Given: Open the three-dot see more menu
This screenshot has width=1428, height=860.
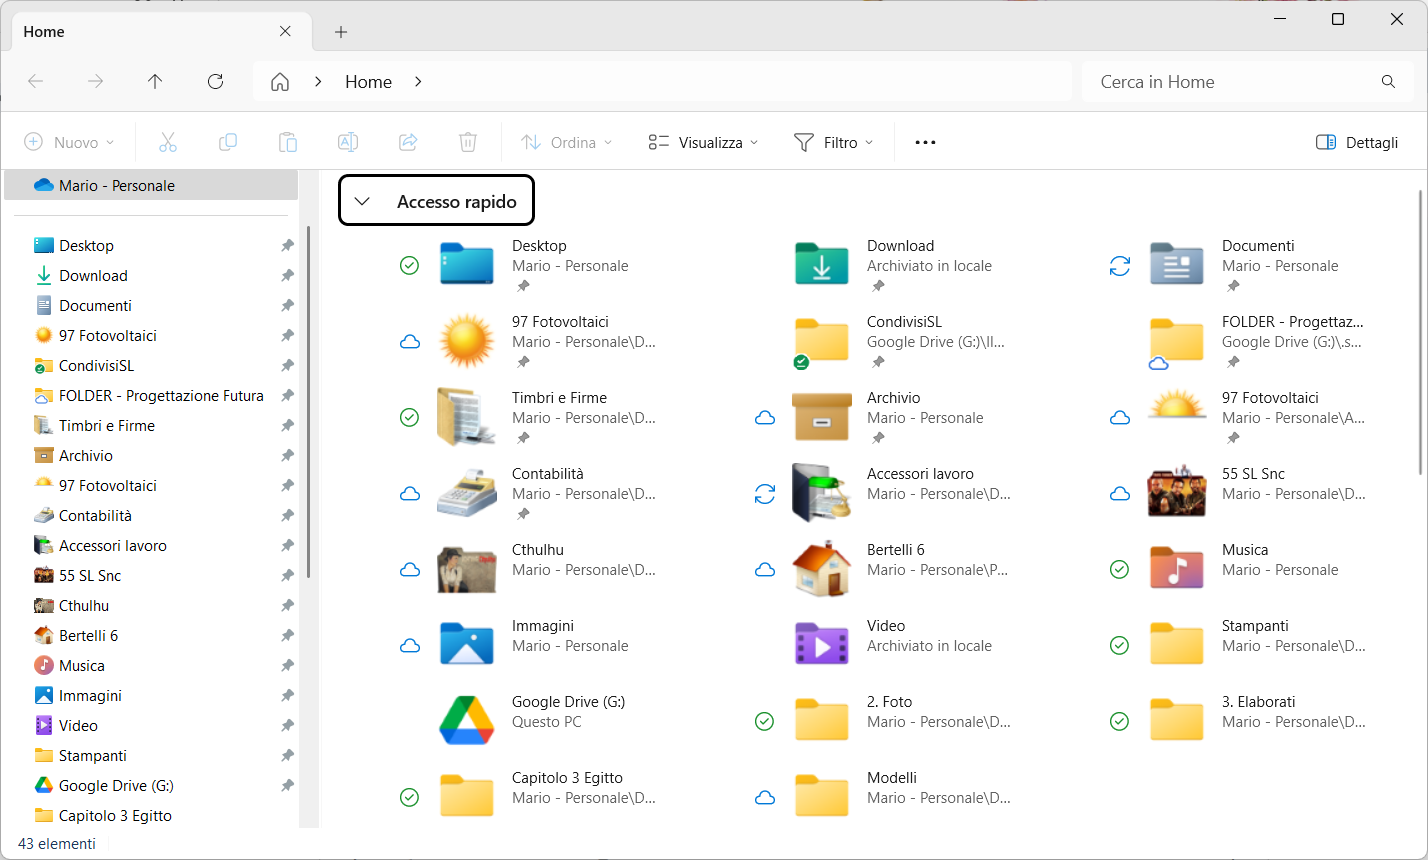Looking at the screenshot, I should click(x=924, y=142).
